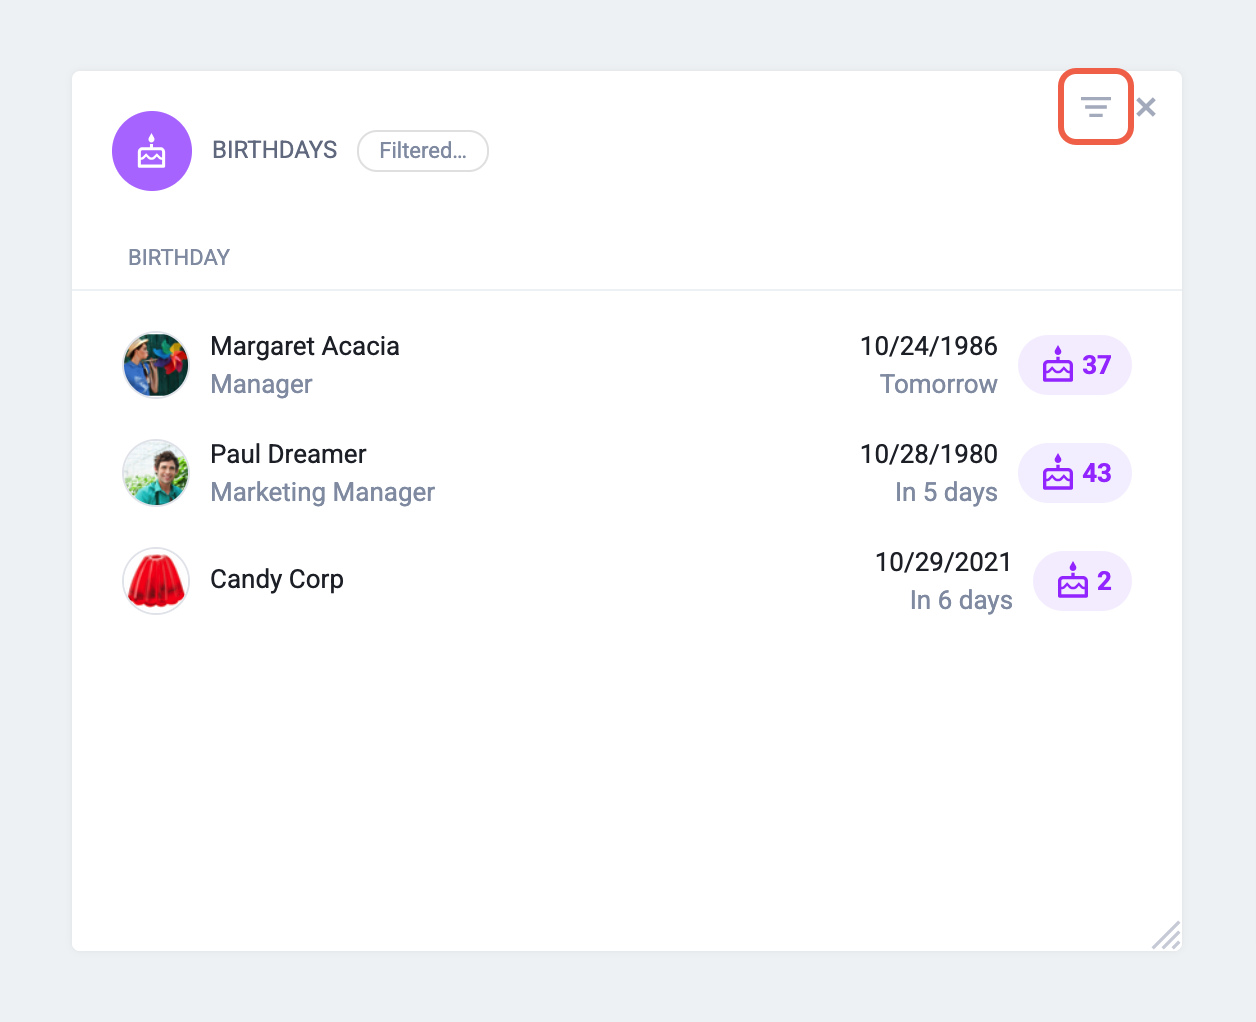Click the 10/28/1980 birthday date
Image resolution: width=1256 pixels, height=1022 pixels.
click(928, 454)
